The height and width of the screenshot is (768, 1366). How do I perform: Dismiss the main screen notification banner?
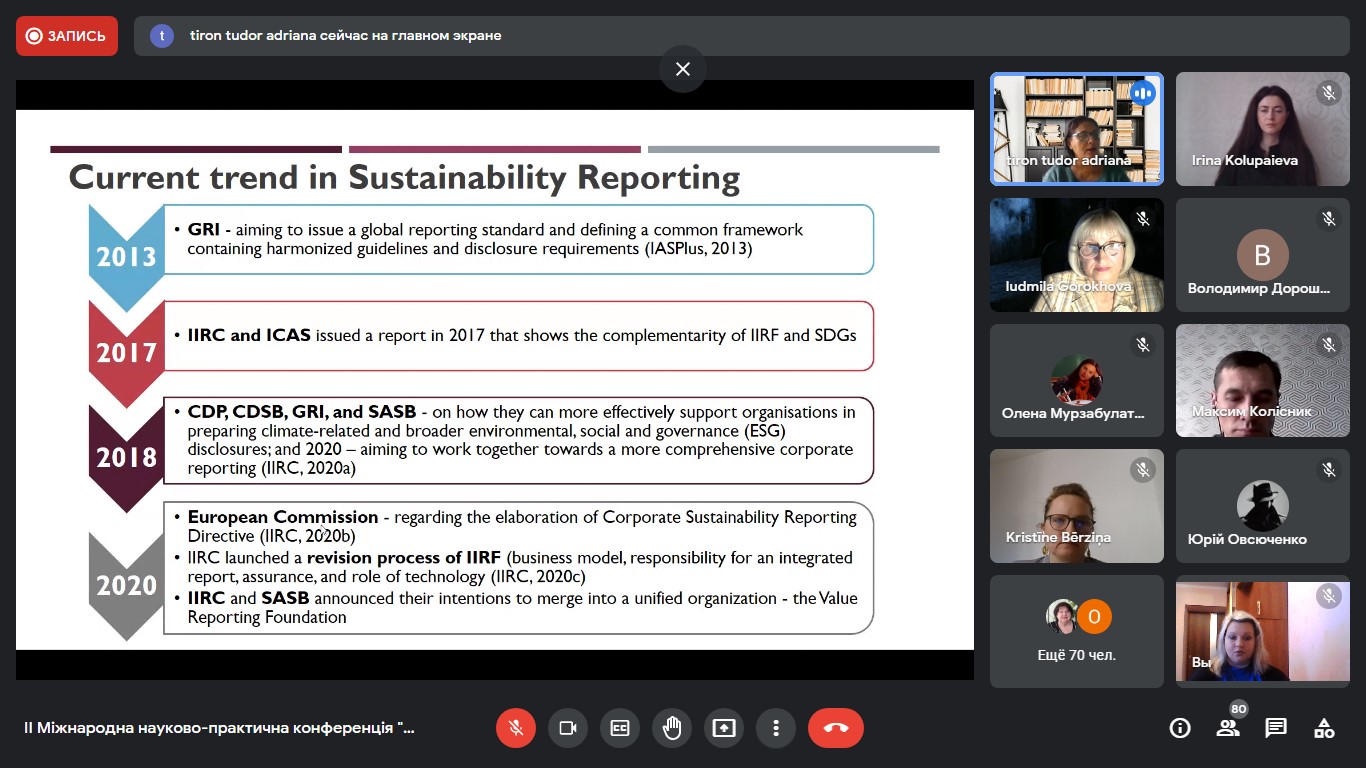pos(683,69)
